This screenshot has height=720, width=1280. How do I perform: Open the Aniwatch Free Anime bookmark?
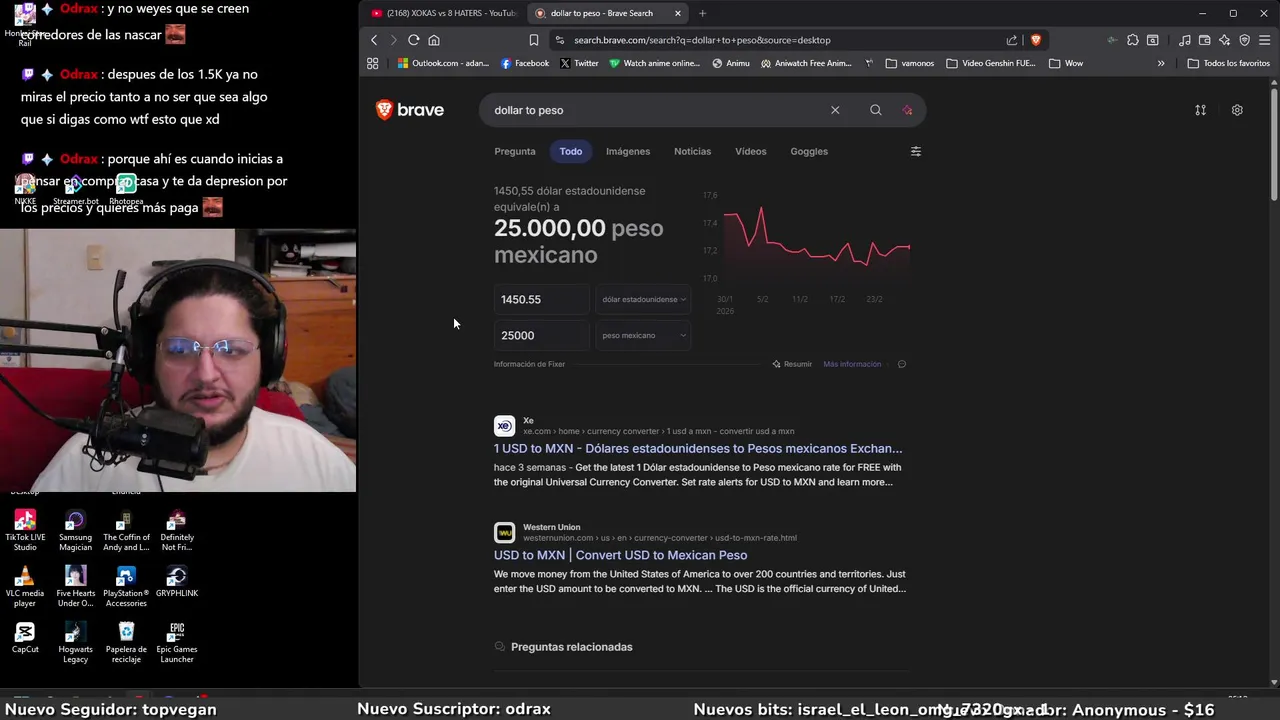pos(806,63)
